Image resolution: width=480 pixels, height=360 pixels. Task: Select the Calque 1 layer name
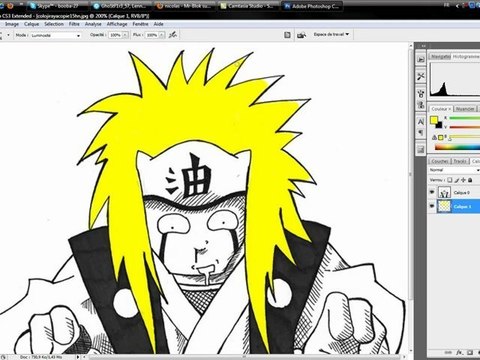point(462,207)
